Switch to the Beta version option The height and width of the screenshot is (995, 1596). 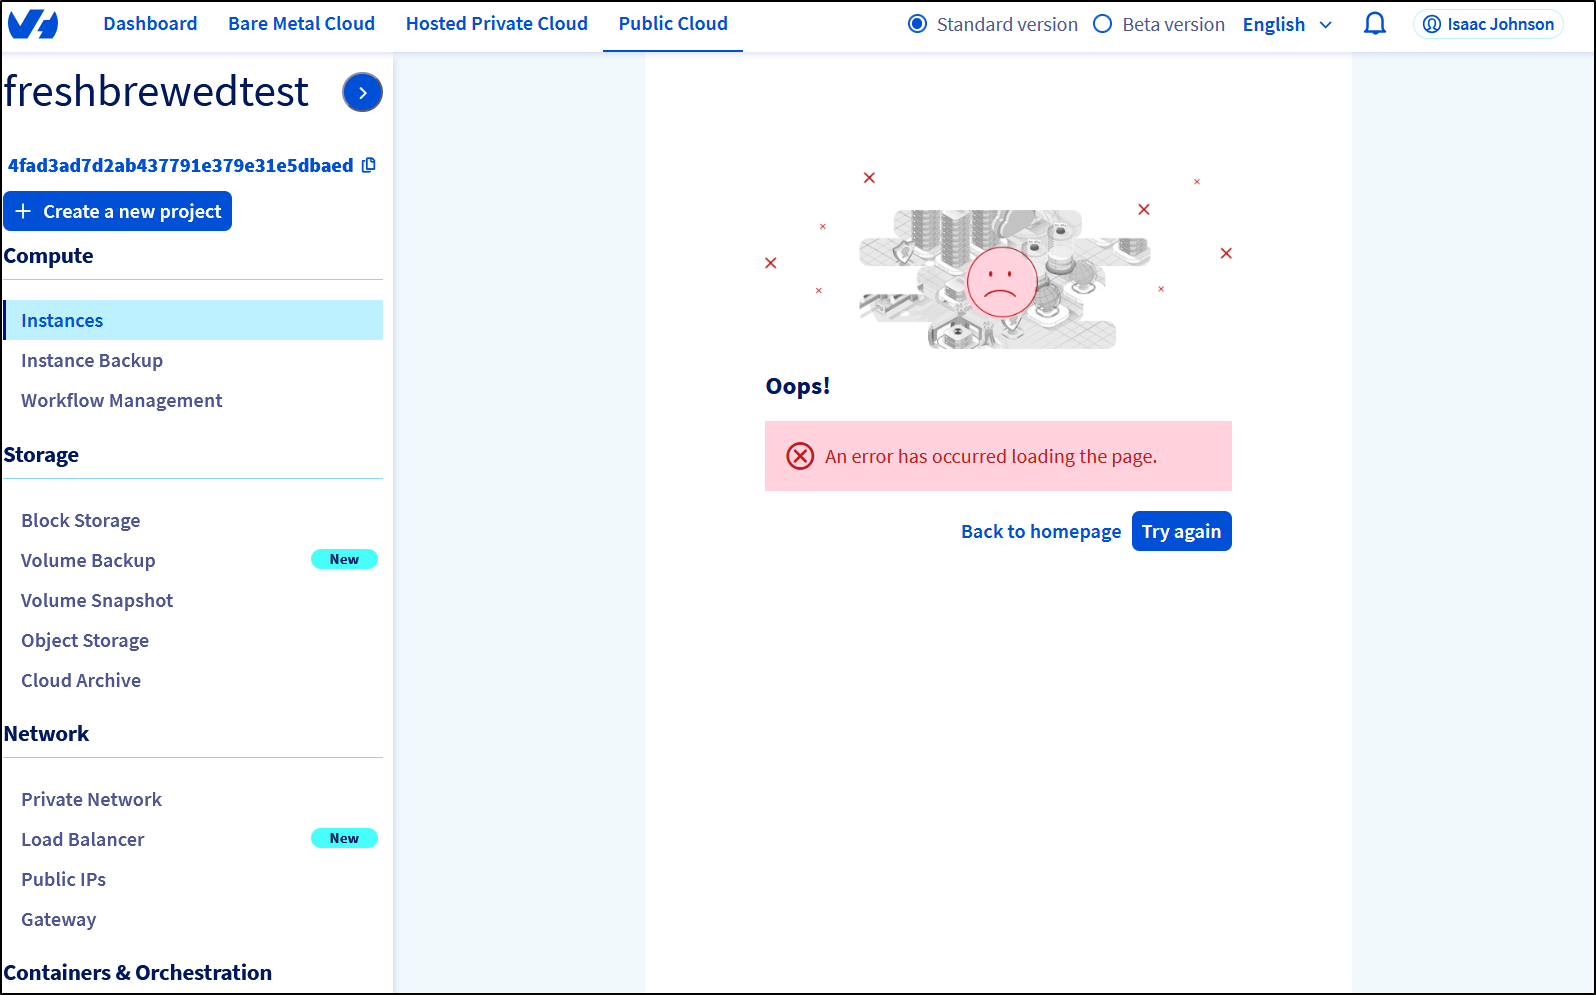pos(1102,24)
